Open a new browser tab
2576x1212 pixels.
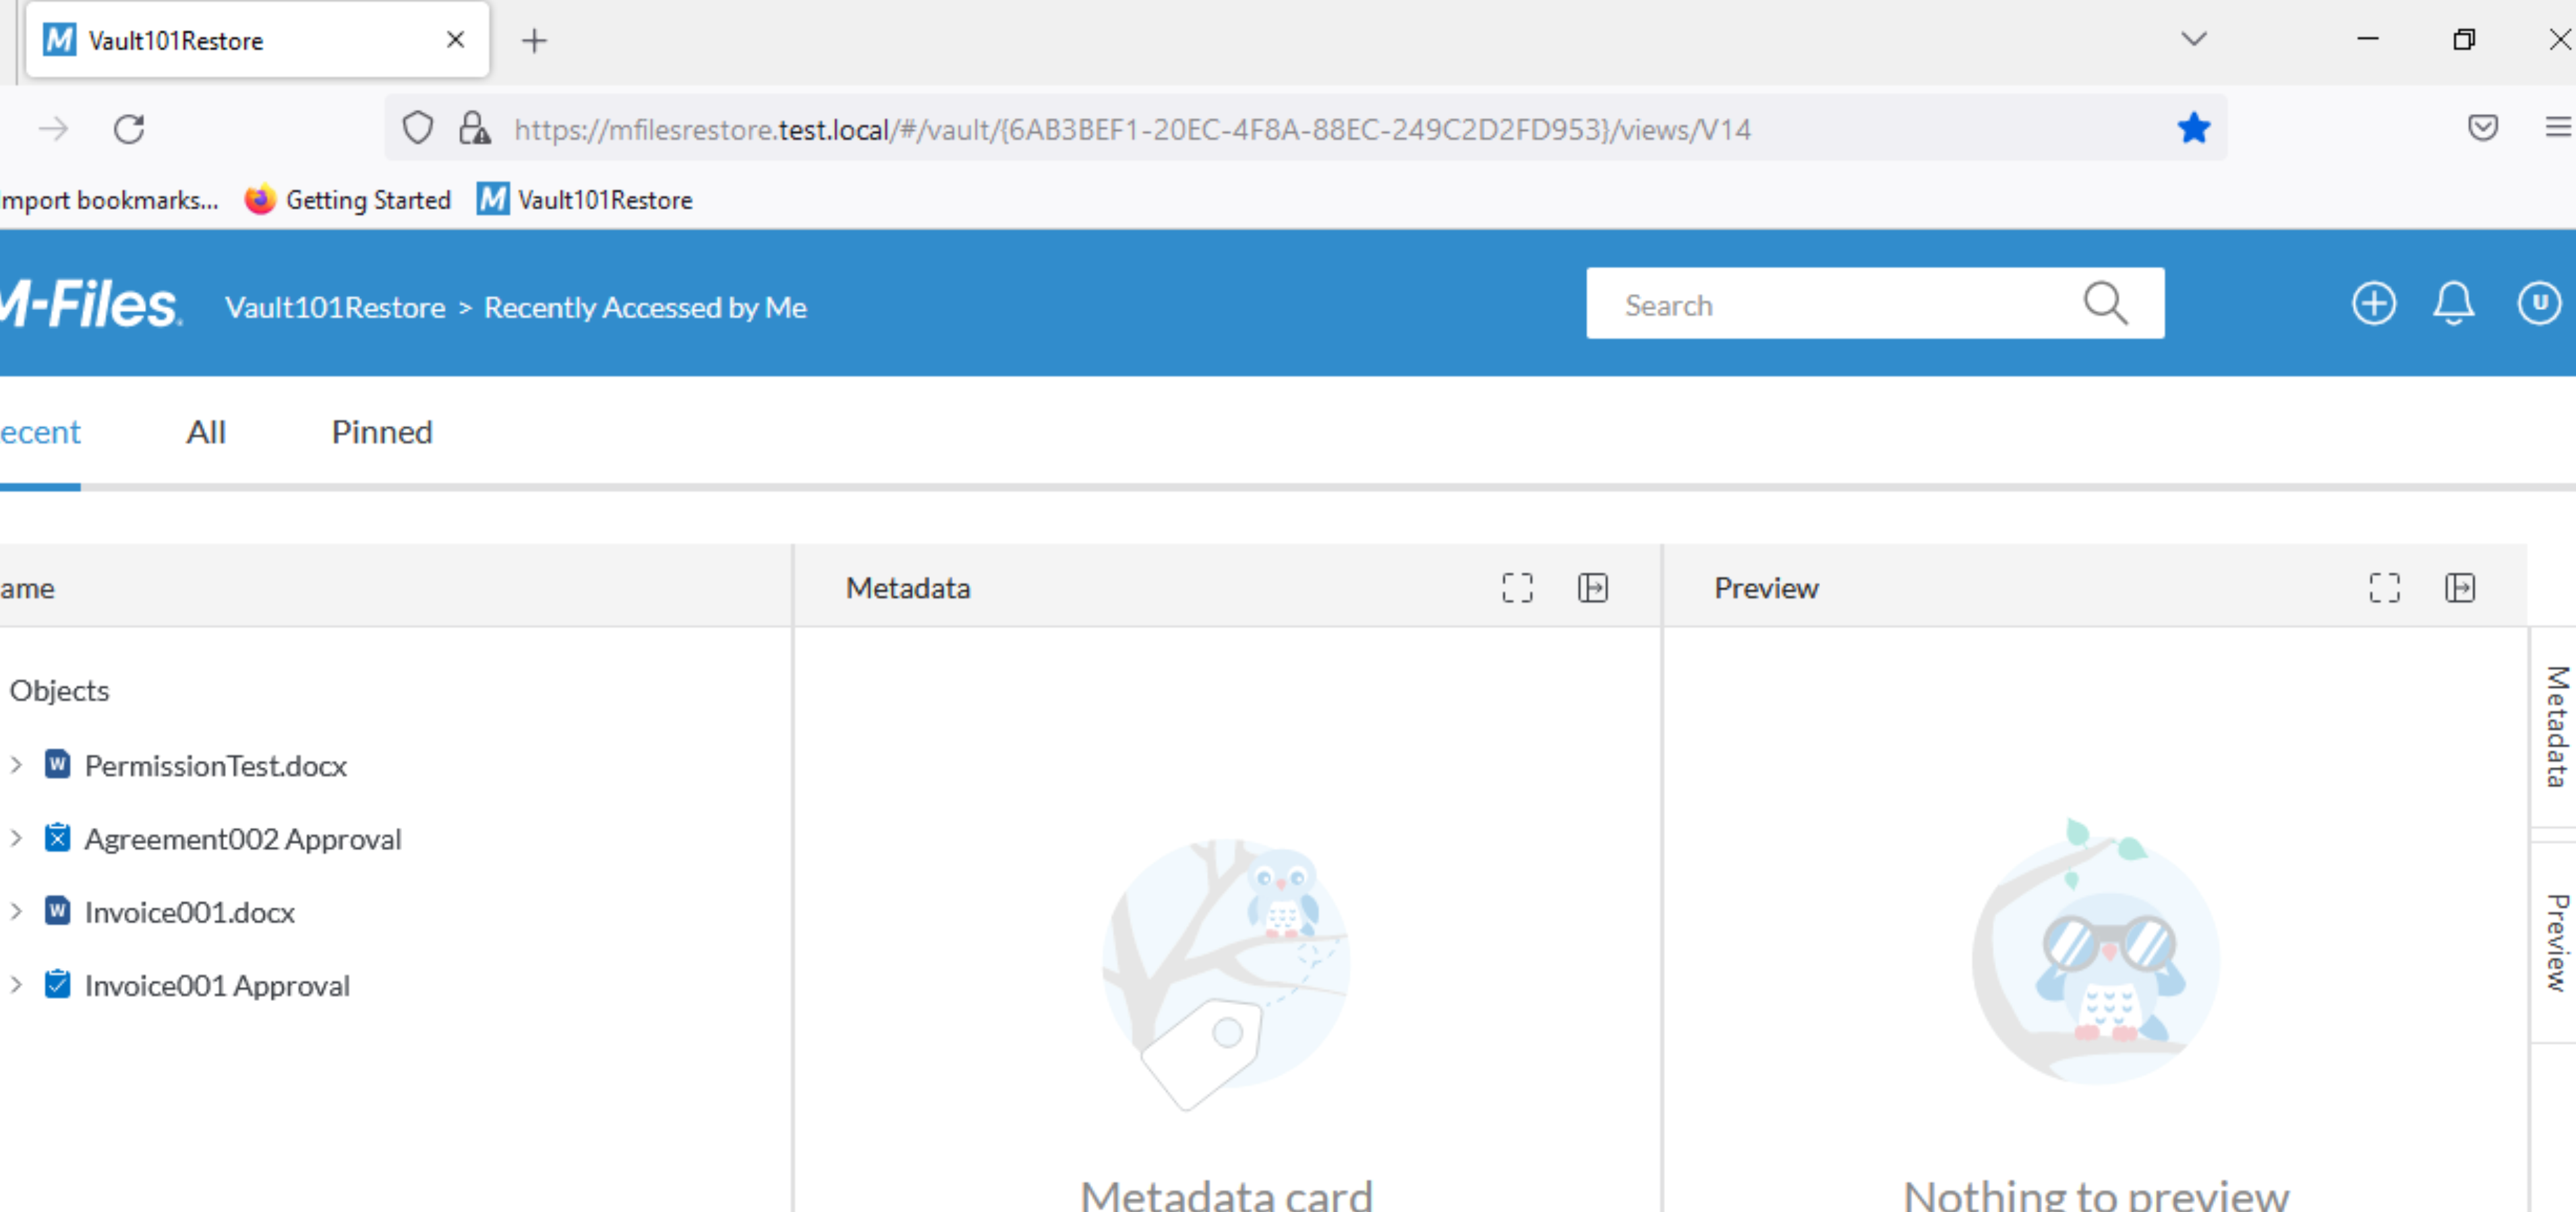[535, 41]
